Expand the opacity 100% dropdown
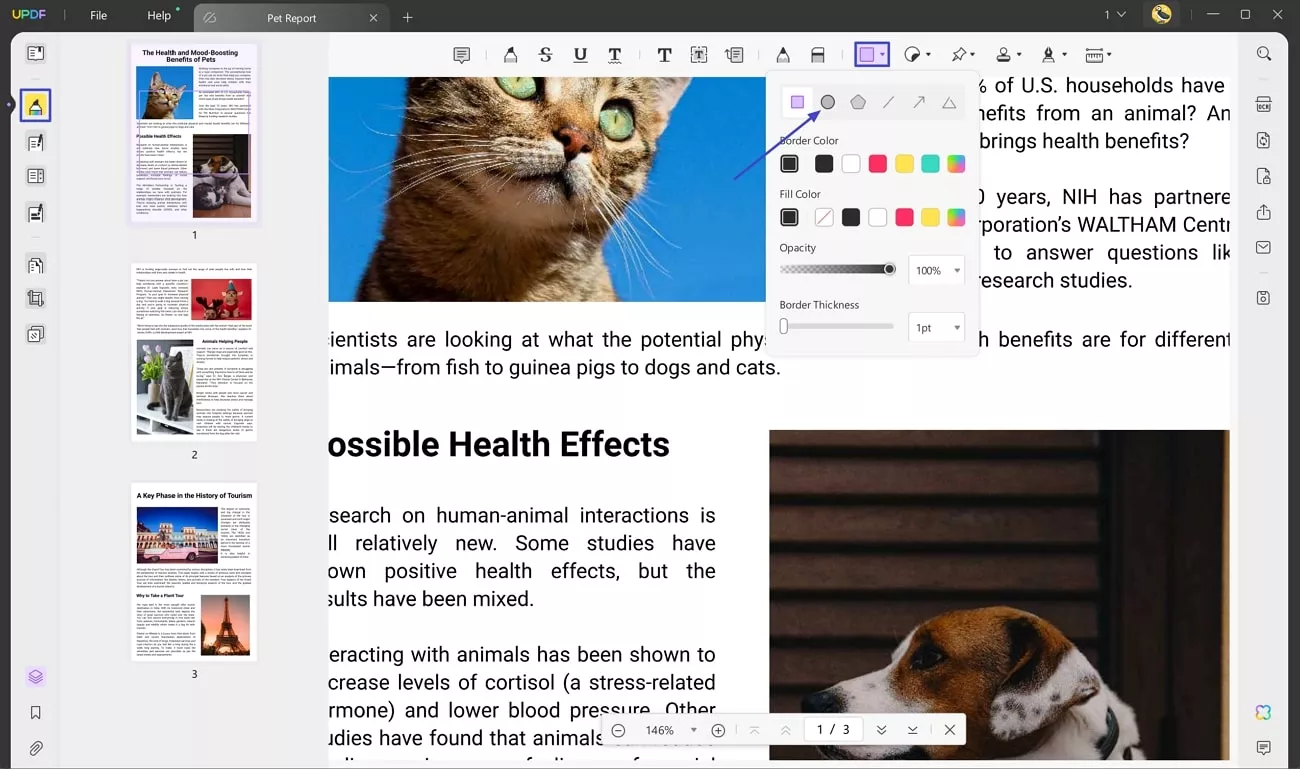This screenshot has height=769, width=1300. click(x=957, y=271)
